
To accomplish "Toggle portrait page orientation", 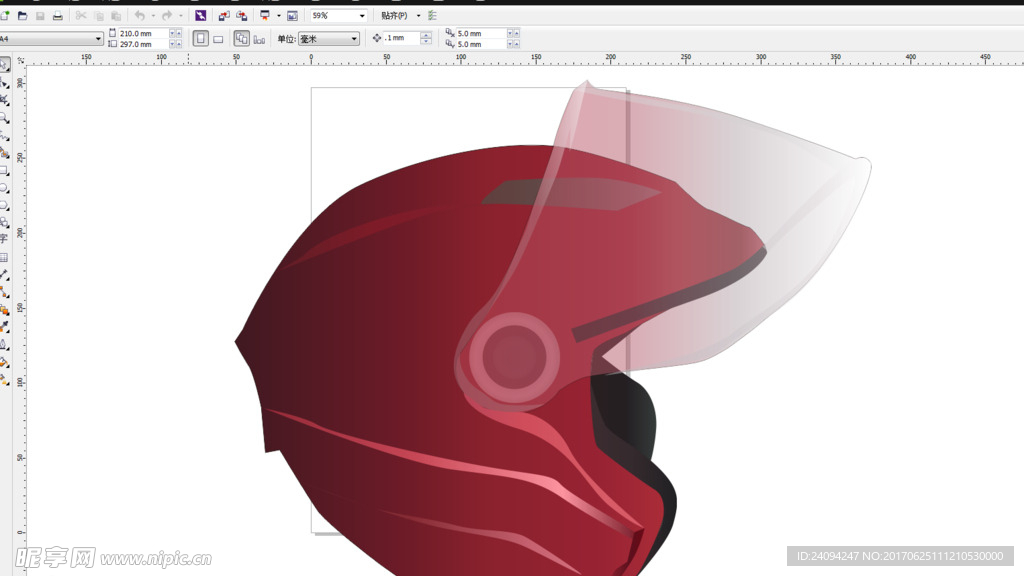I will [x=200, y=38].
